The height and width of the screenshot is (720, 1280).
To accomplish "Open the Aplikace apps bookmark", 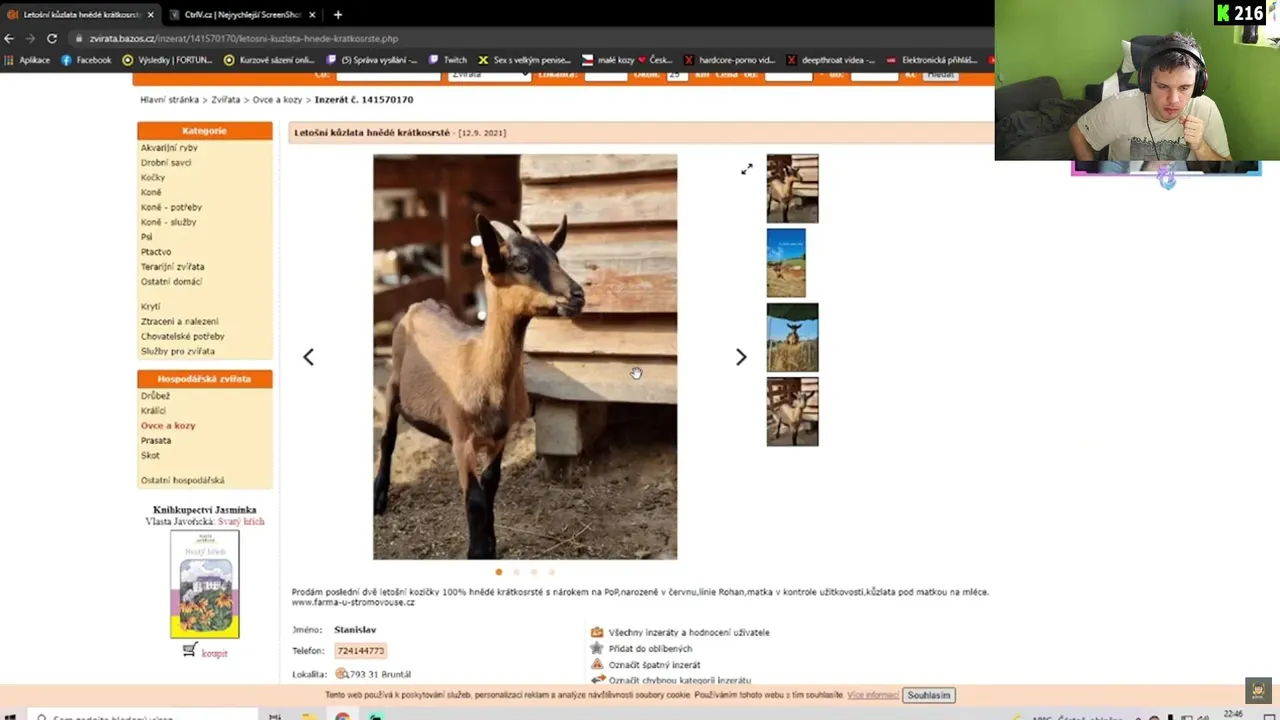I will pyautogui.click(x=28, y=60).
